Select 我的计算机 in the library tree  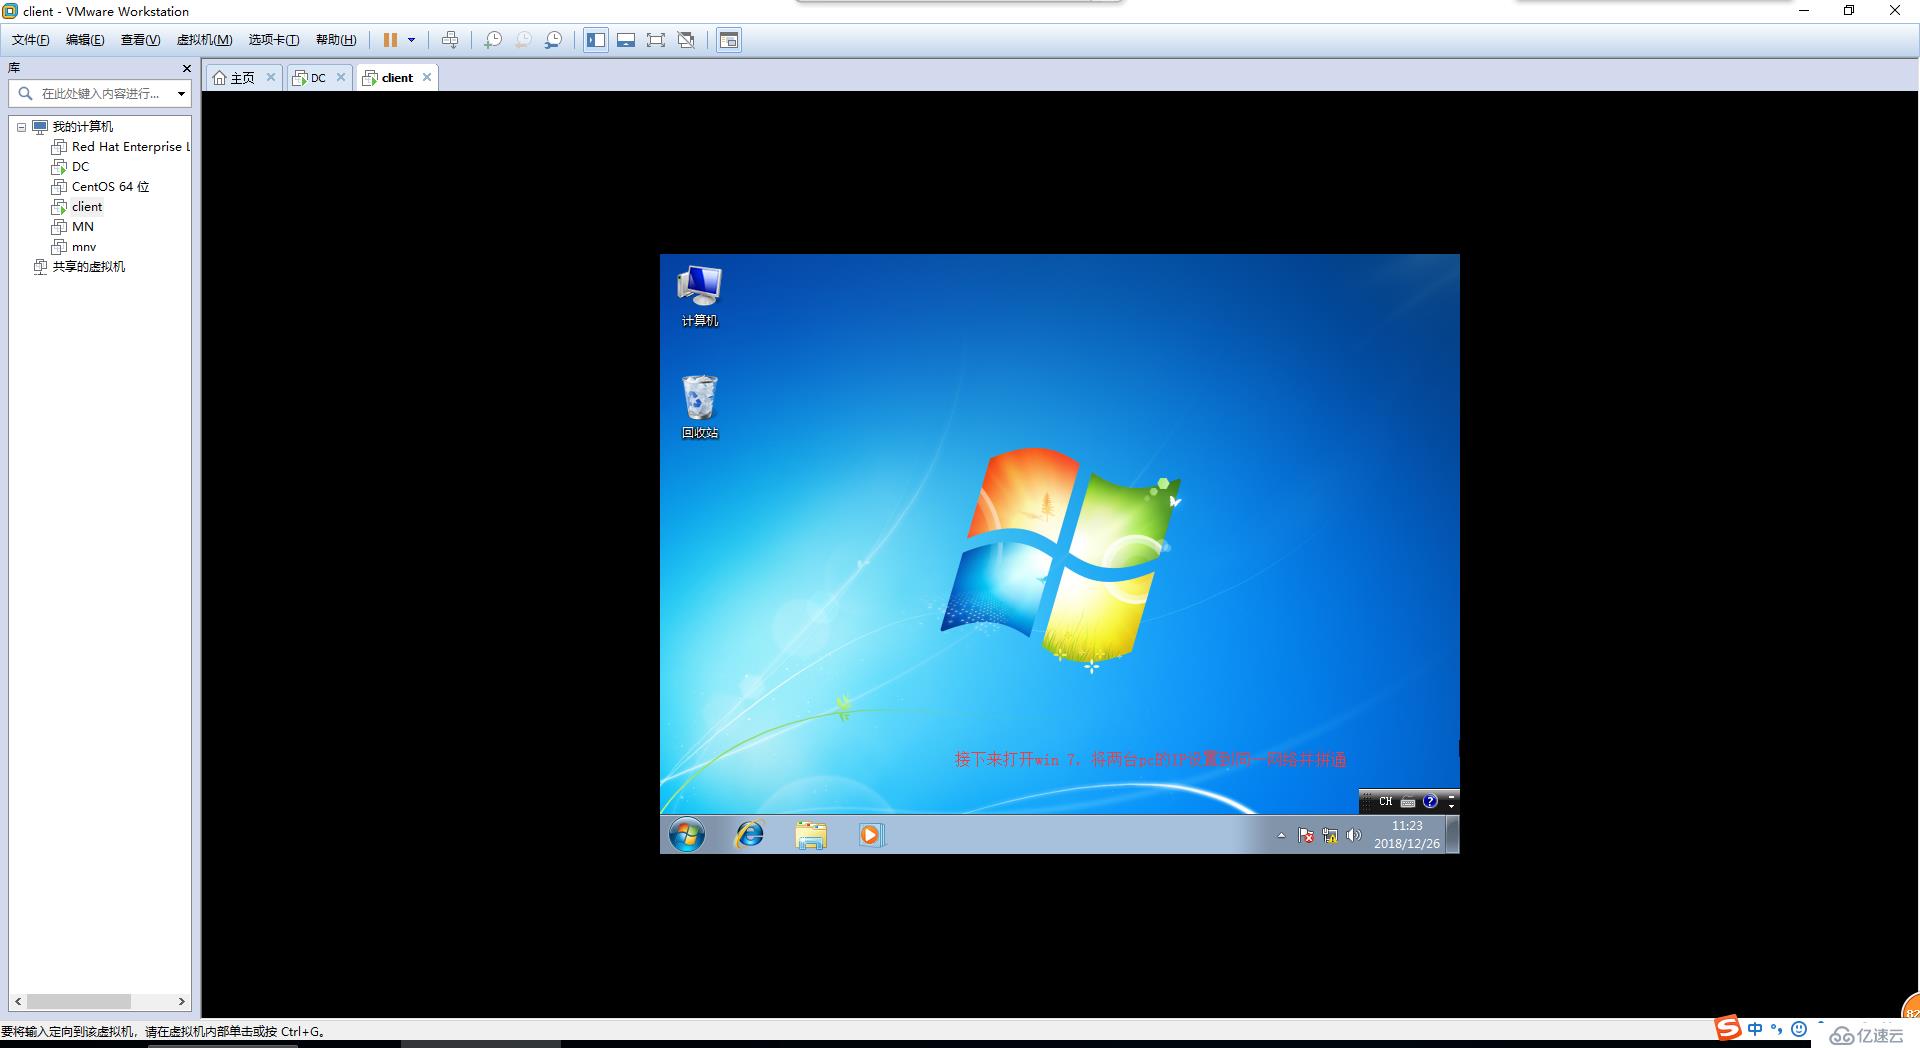tap(83, 127)
